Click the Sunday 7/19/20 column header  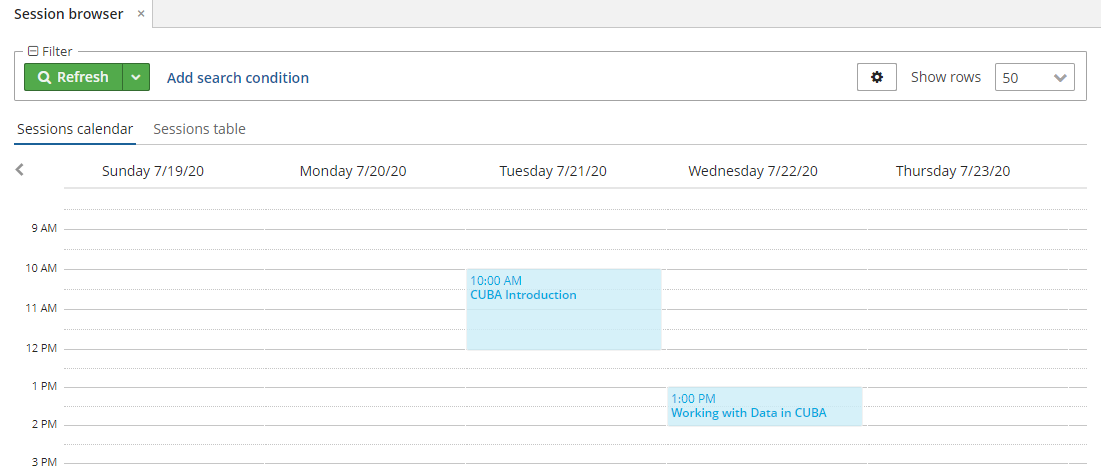153,171
